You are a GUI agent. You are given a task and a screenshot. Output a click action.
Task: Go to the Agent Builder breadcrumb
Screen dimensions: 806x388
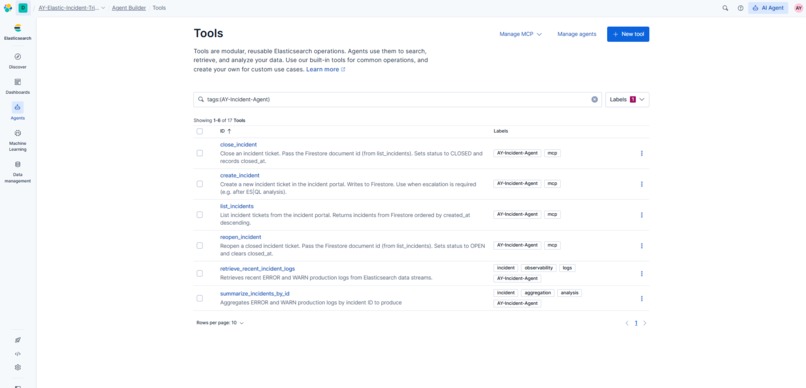pos(129,8)
